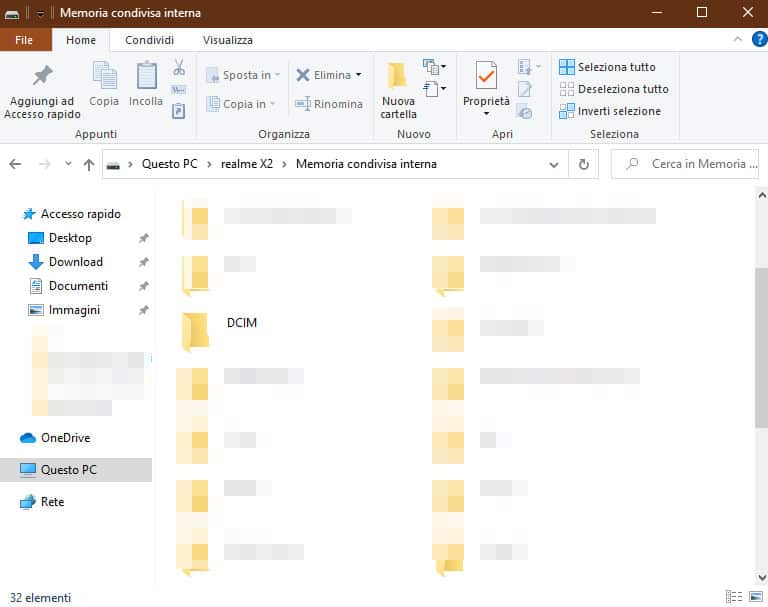The image size is (768, 607).
Task: Open the address bar history dropdown
Action: [x=554, y=164]
